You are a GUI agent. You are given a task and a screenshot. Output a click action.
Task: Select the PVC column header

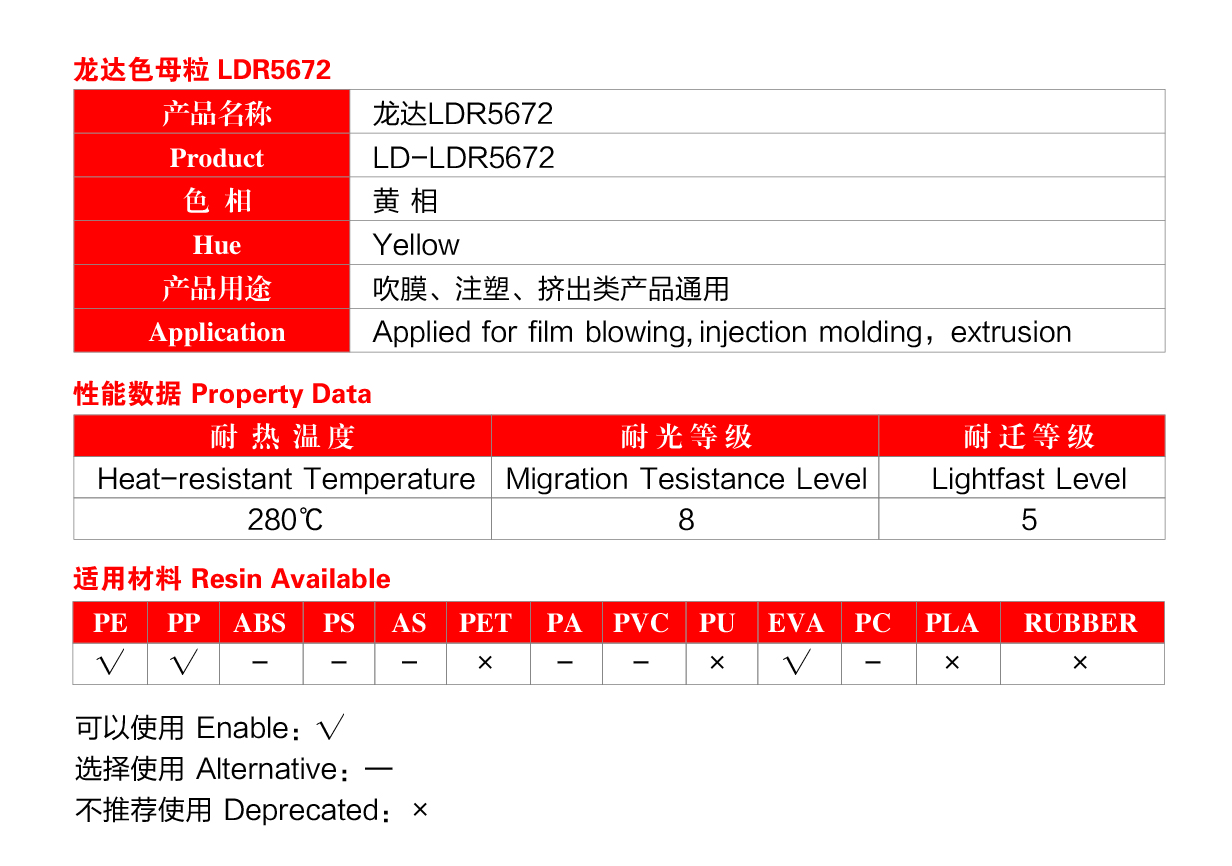click(x=641, y=623)
